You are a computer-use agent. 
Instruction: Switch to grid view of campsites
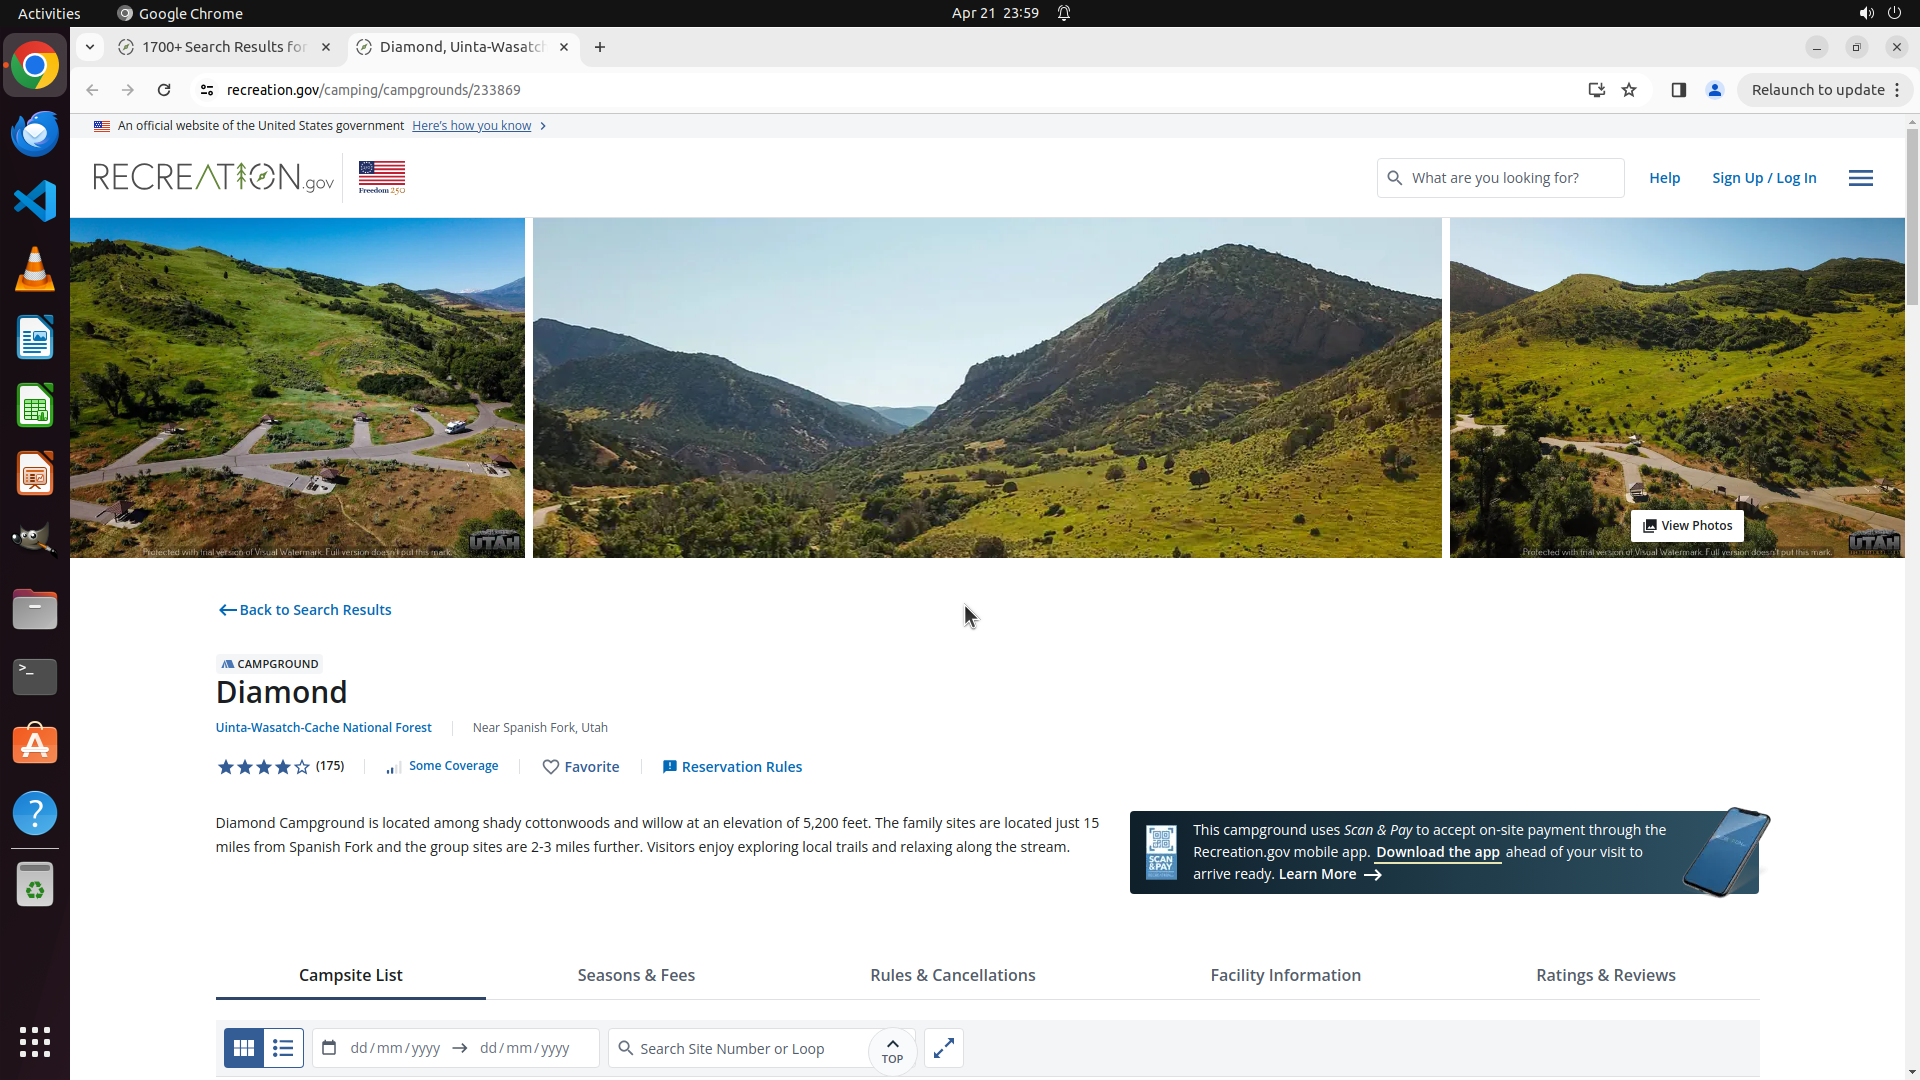coord(243,1048)
